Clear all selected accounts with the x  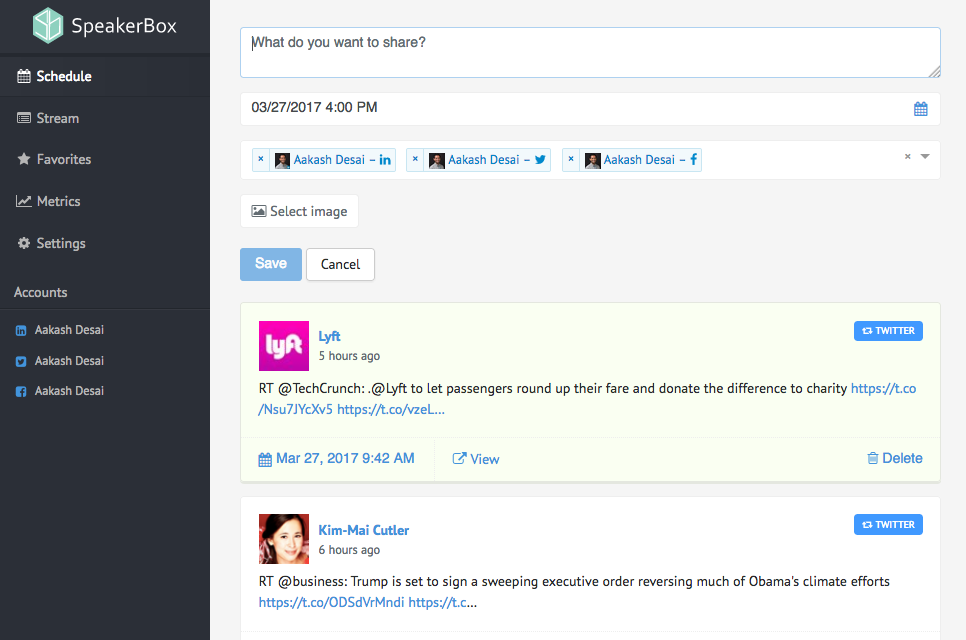(x=907, y=156)
